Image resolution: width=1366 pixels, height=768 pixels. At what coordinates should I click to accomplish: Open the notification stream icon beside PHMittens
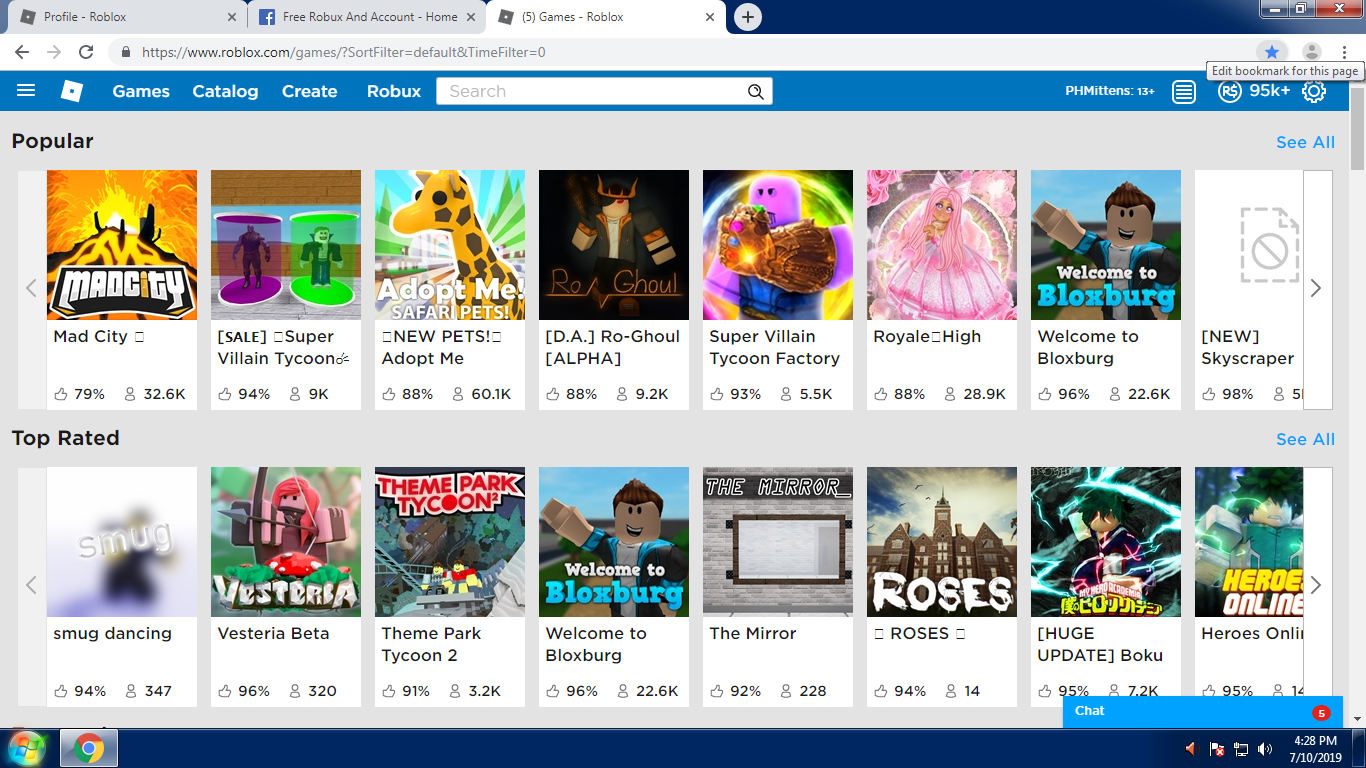[x=1184, y=92]
